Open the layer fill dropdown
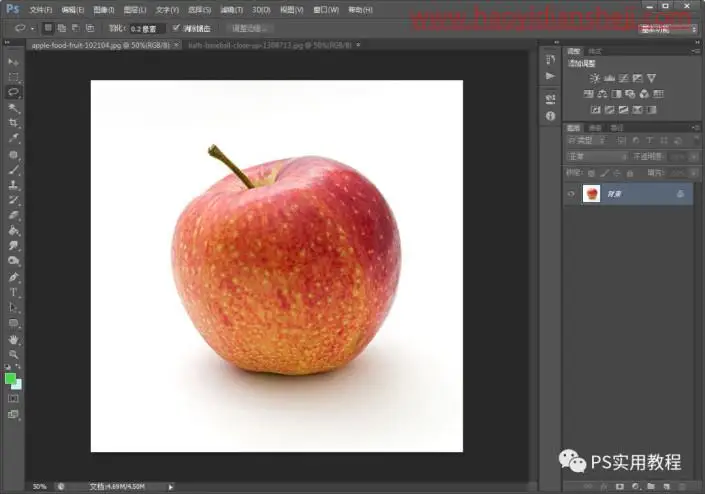Image resolution: width=705 pixels, height=494 pixels. pos(694,173)
